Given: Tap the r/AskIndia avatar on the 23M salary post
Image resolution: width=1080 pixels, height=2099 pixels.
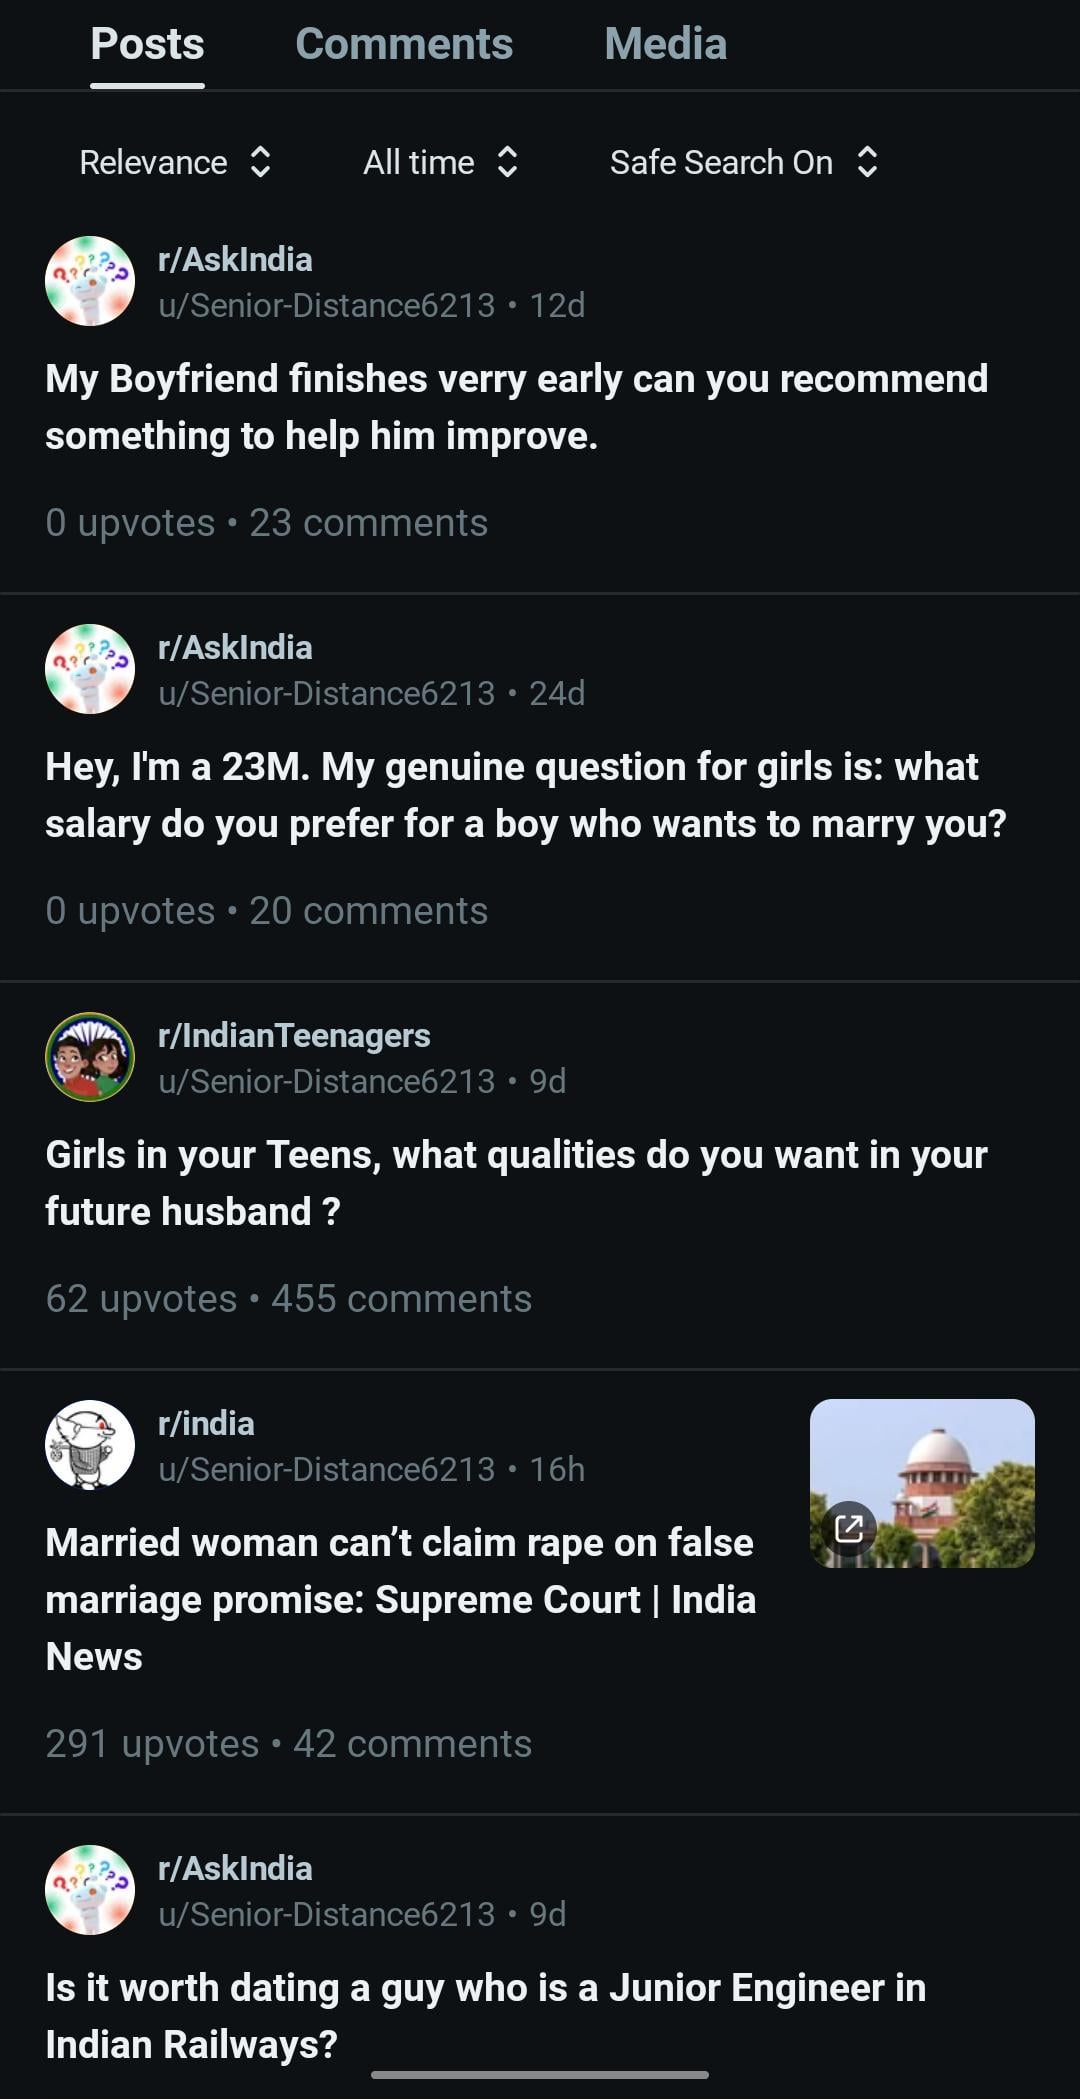Looking at the screenshot, I should (90, 669).
